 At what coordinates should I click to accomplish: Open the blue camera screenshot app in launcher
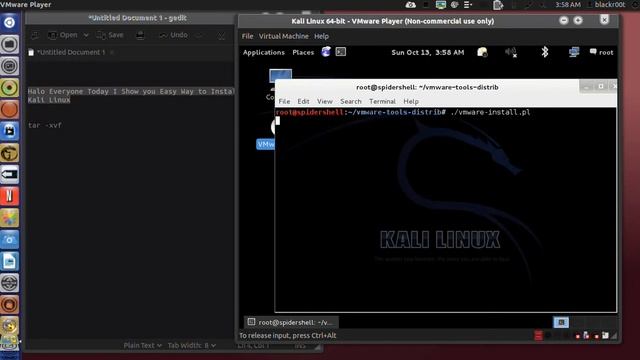click(9, 240)
